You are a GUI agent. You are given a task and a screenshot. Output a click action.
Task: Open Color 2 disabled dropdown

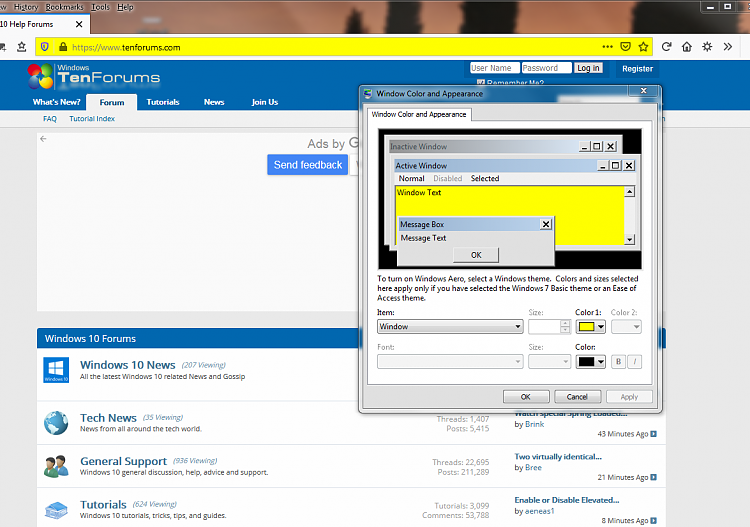click(x=626, y=327)
